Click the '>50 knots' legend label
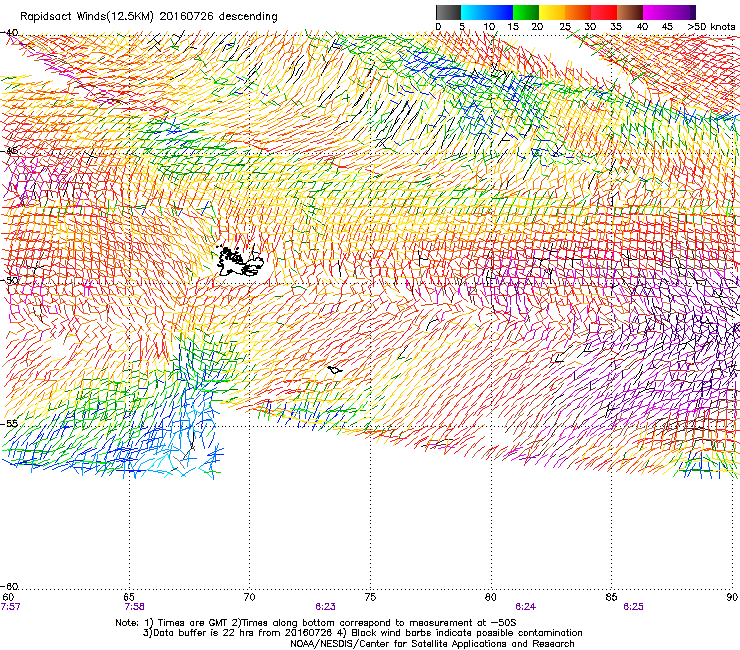This screenshot has height=650, width=740. pos(711,26)
